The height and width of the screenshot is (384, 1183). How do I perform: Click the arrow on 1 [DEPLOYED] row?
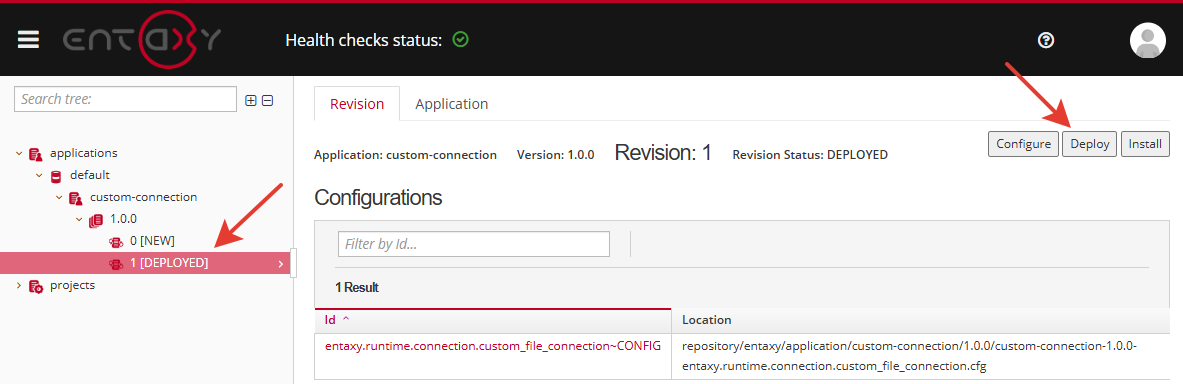pos(281,264)
